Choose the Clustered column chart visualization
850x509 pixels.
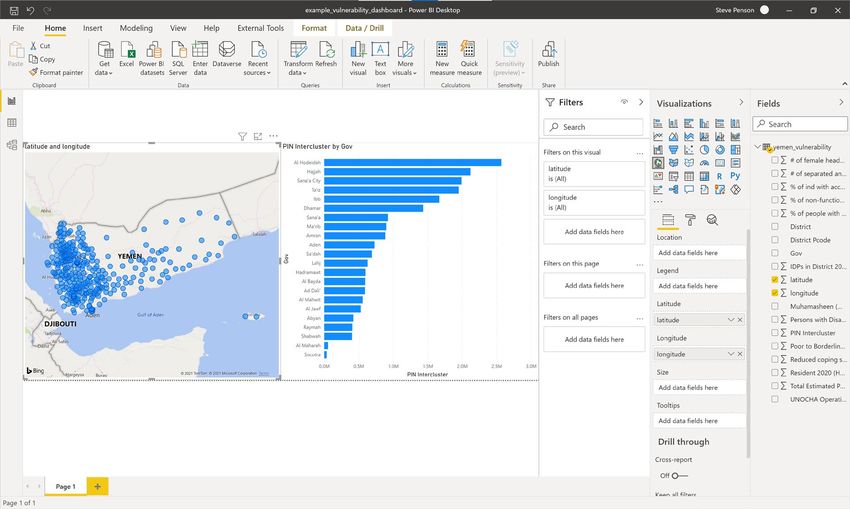[x=704, y=123]
